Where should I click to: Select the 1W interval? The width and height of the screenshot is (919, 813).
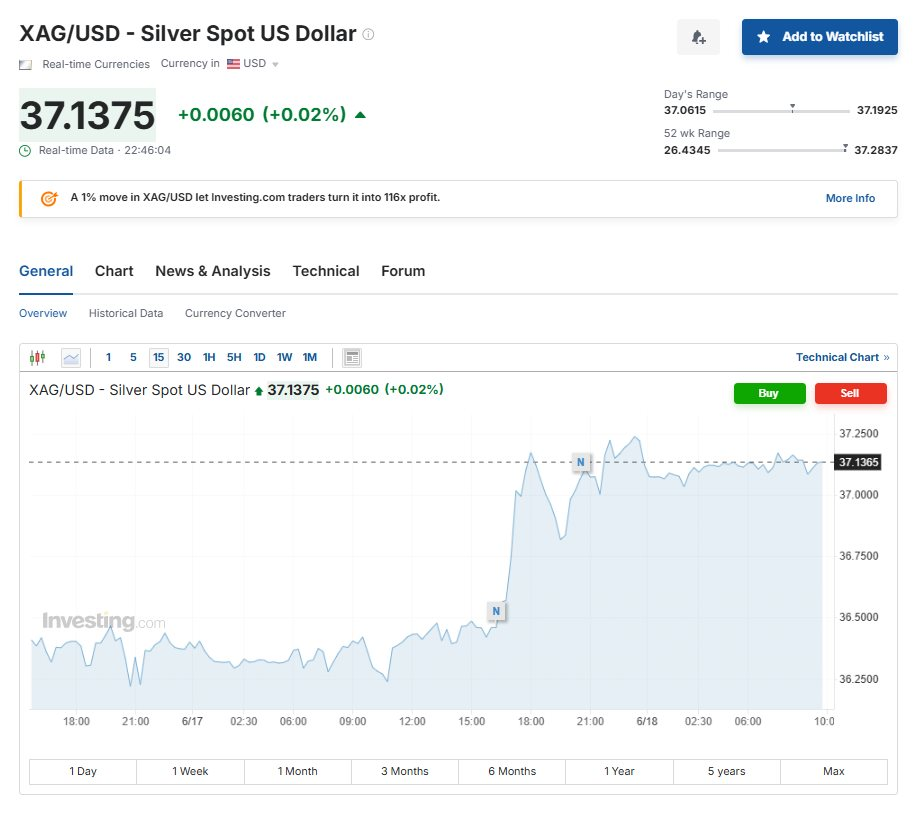[x=284, y=357]
